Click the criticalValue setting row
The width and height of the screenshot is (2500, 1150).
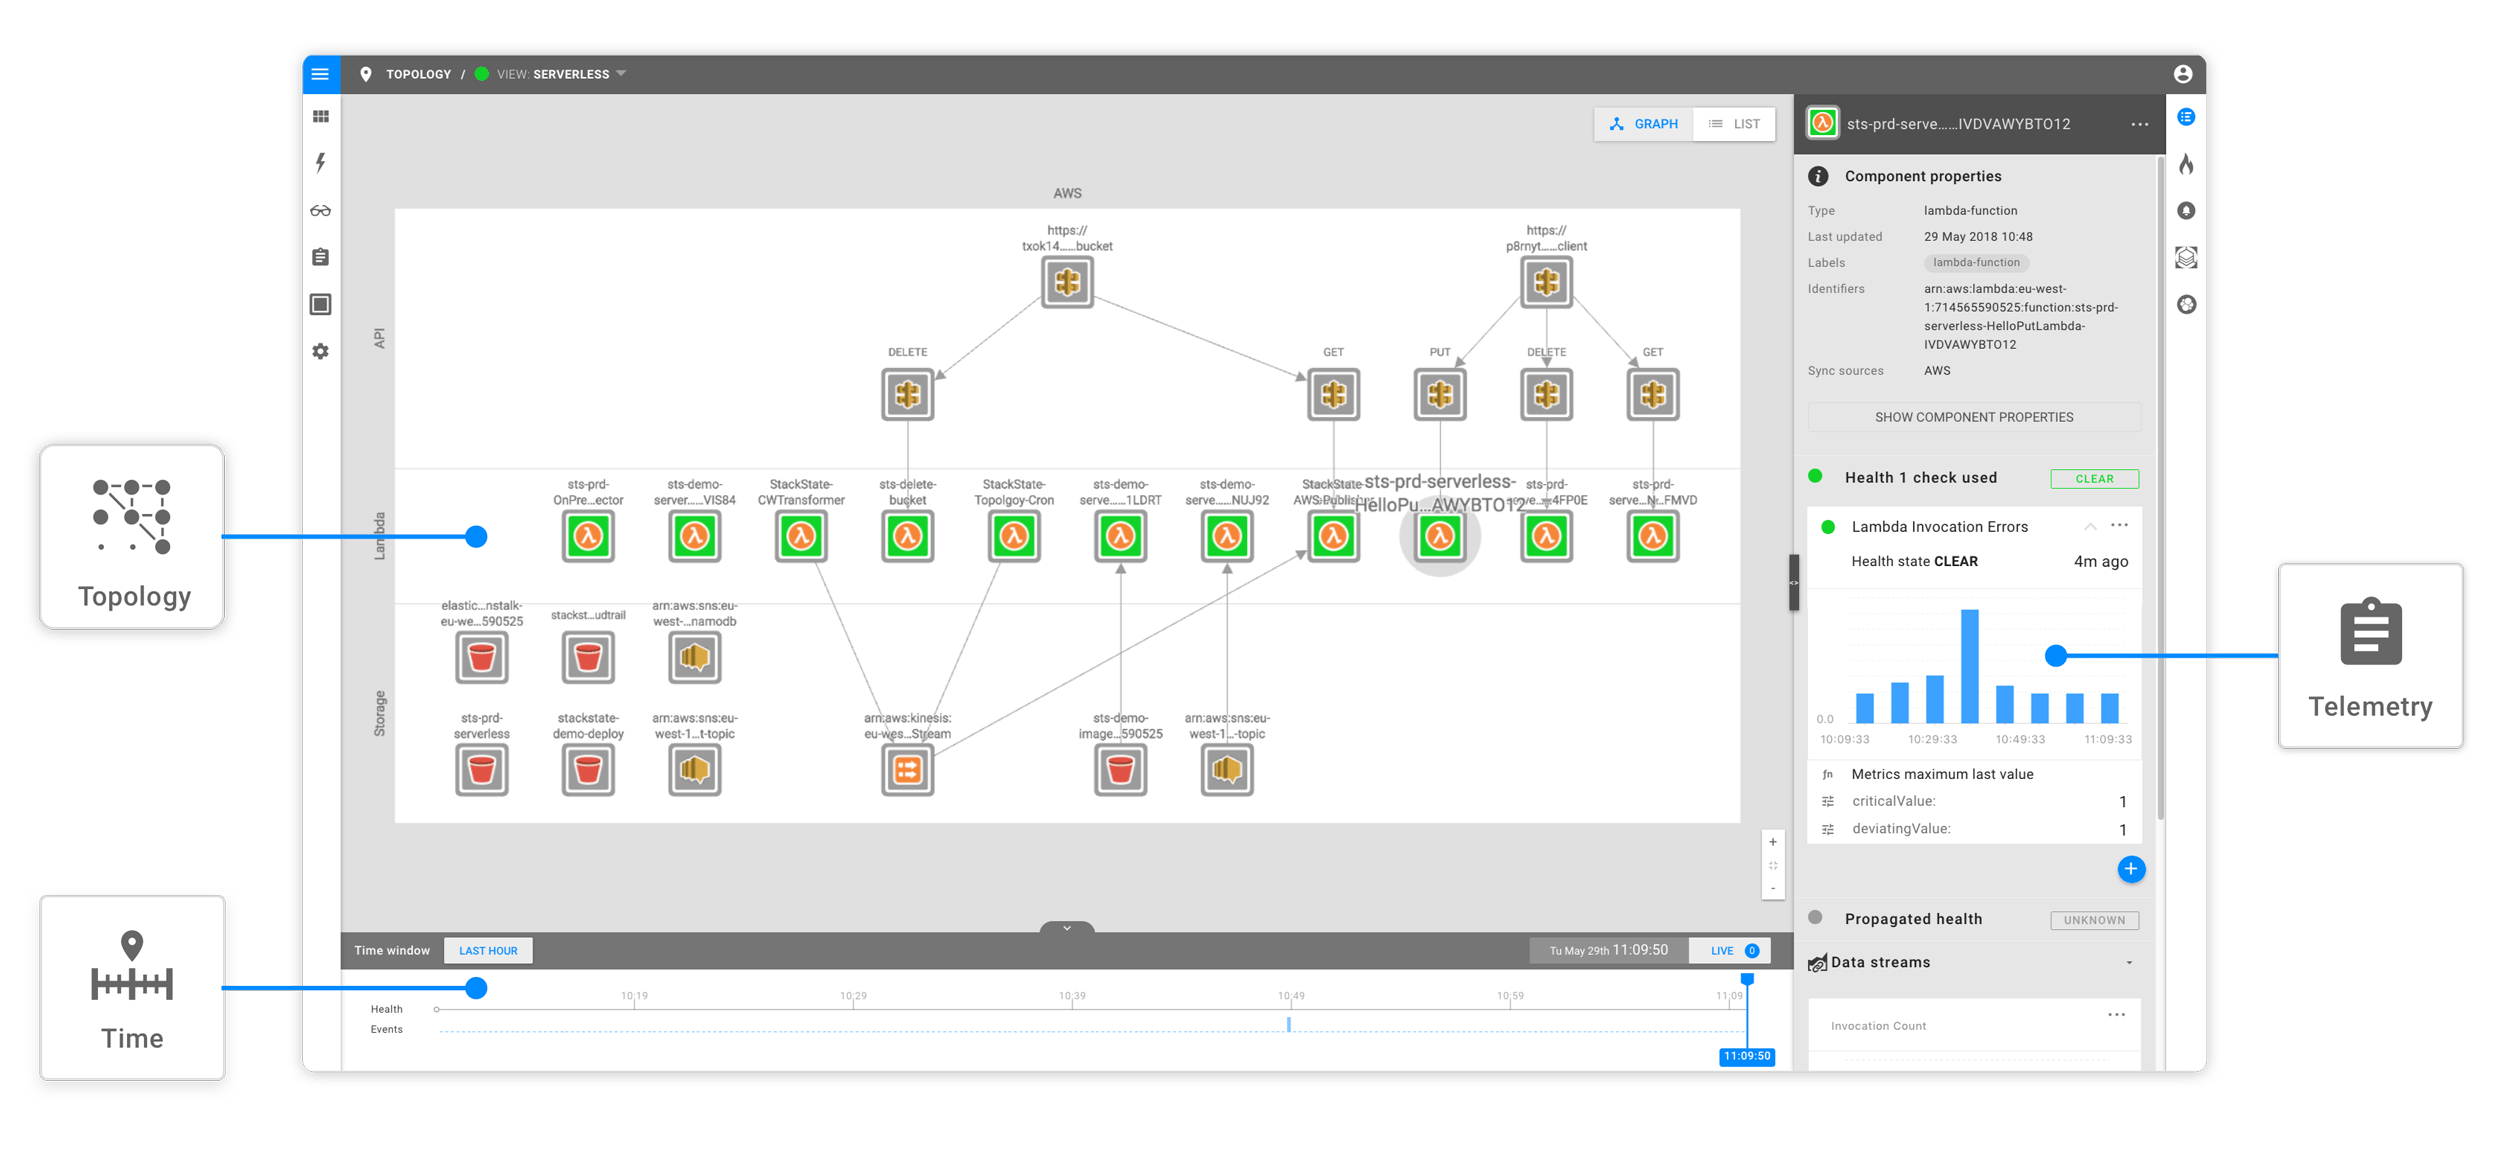1975,801
